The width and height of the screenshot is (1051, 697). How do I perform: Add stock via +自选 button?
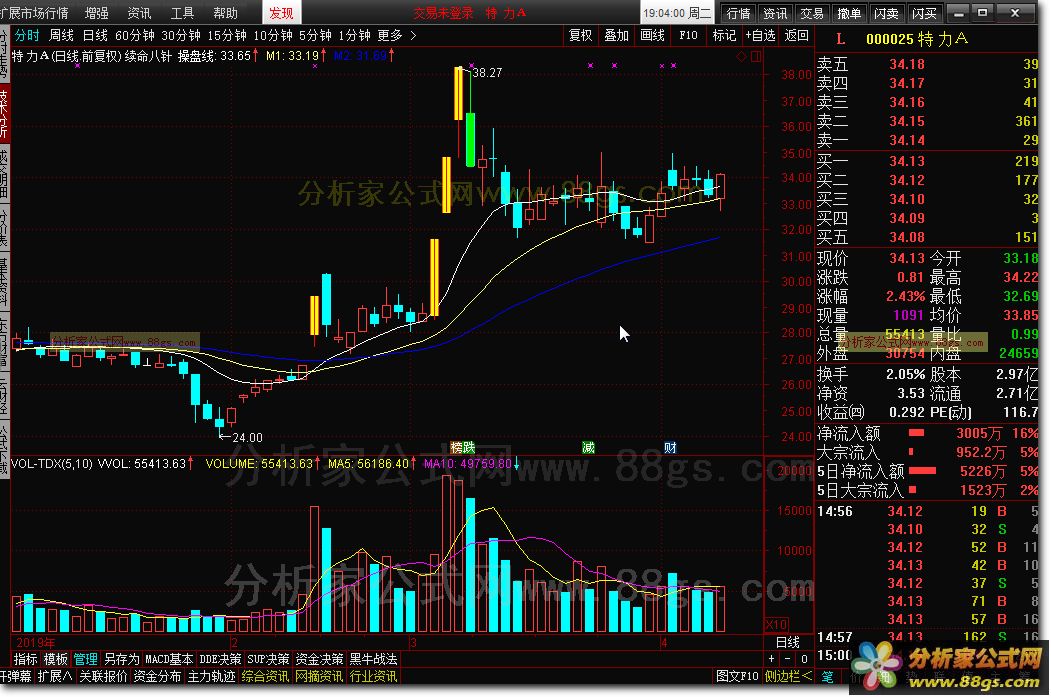pyautogui.click(x=760, y=36)
